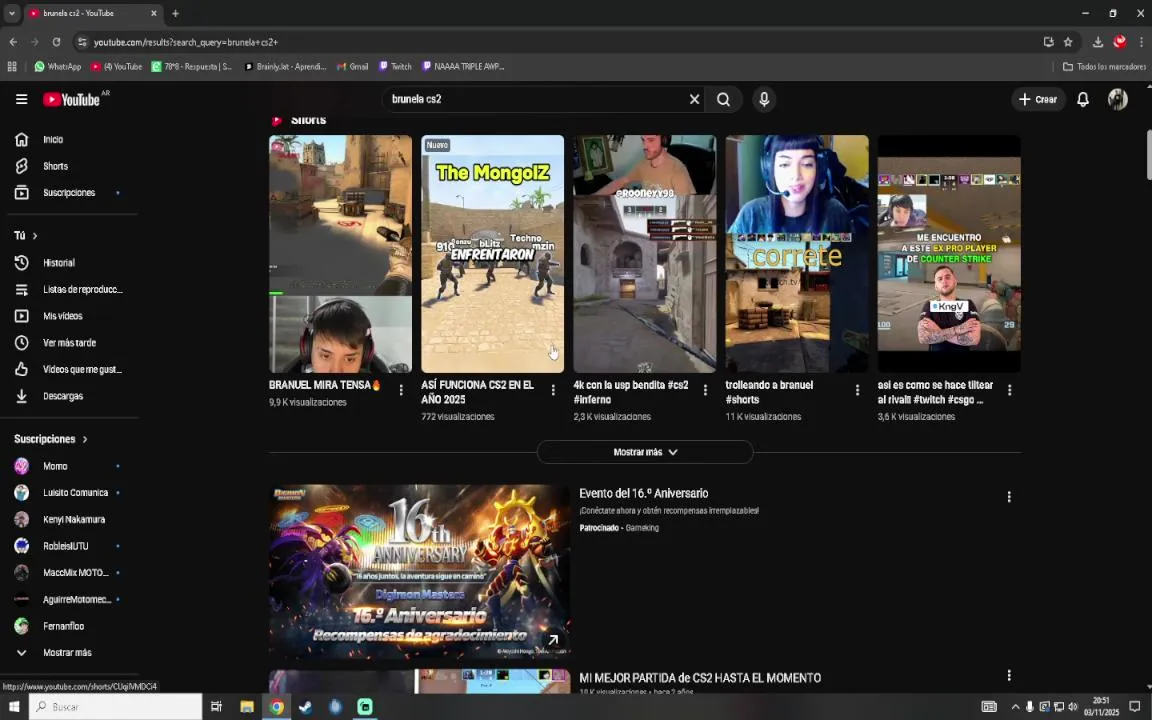Open options menu for BRANUEL MIRA TENSA short
This screenshot has width=1152, height=720.
401,390
